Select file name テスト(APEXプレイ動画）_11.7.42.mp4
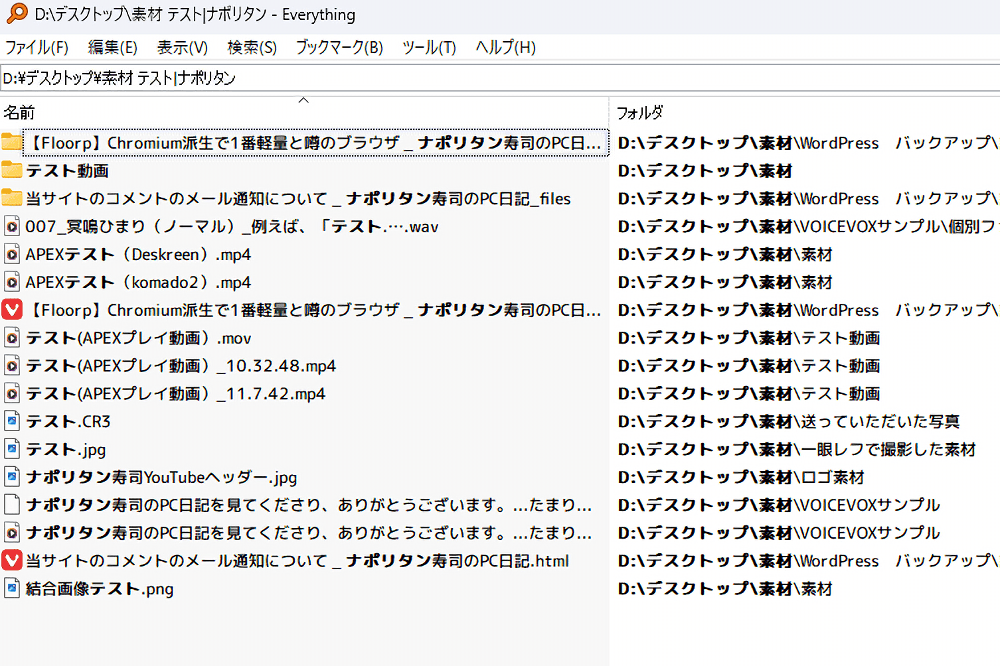 point(175,394)
